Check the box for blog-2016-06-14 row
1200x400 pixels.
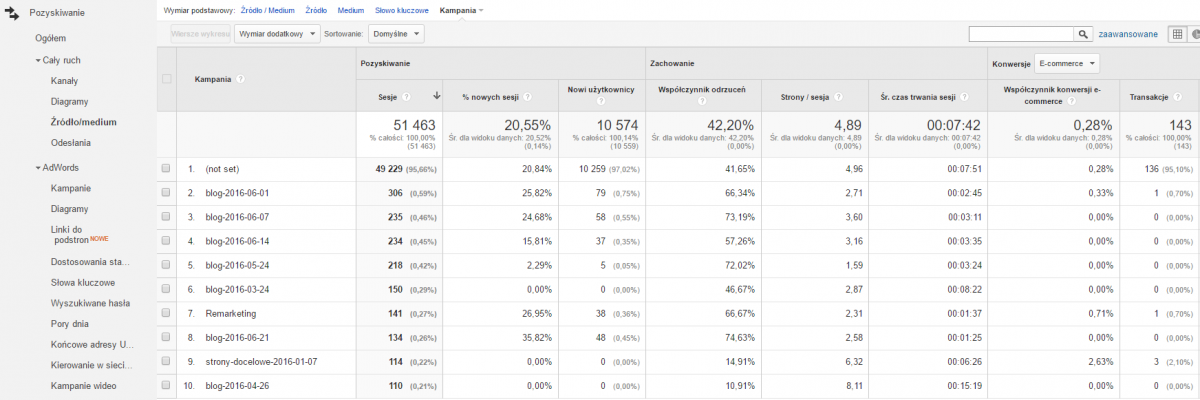167,240
